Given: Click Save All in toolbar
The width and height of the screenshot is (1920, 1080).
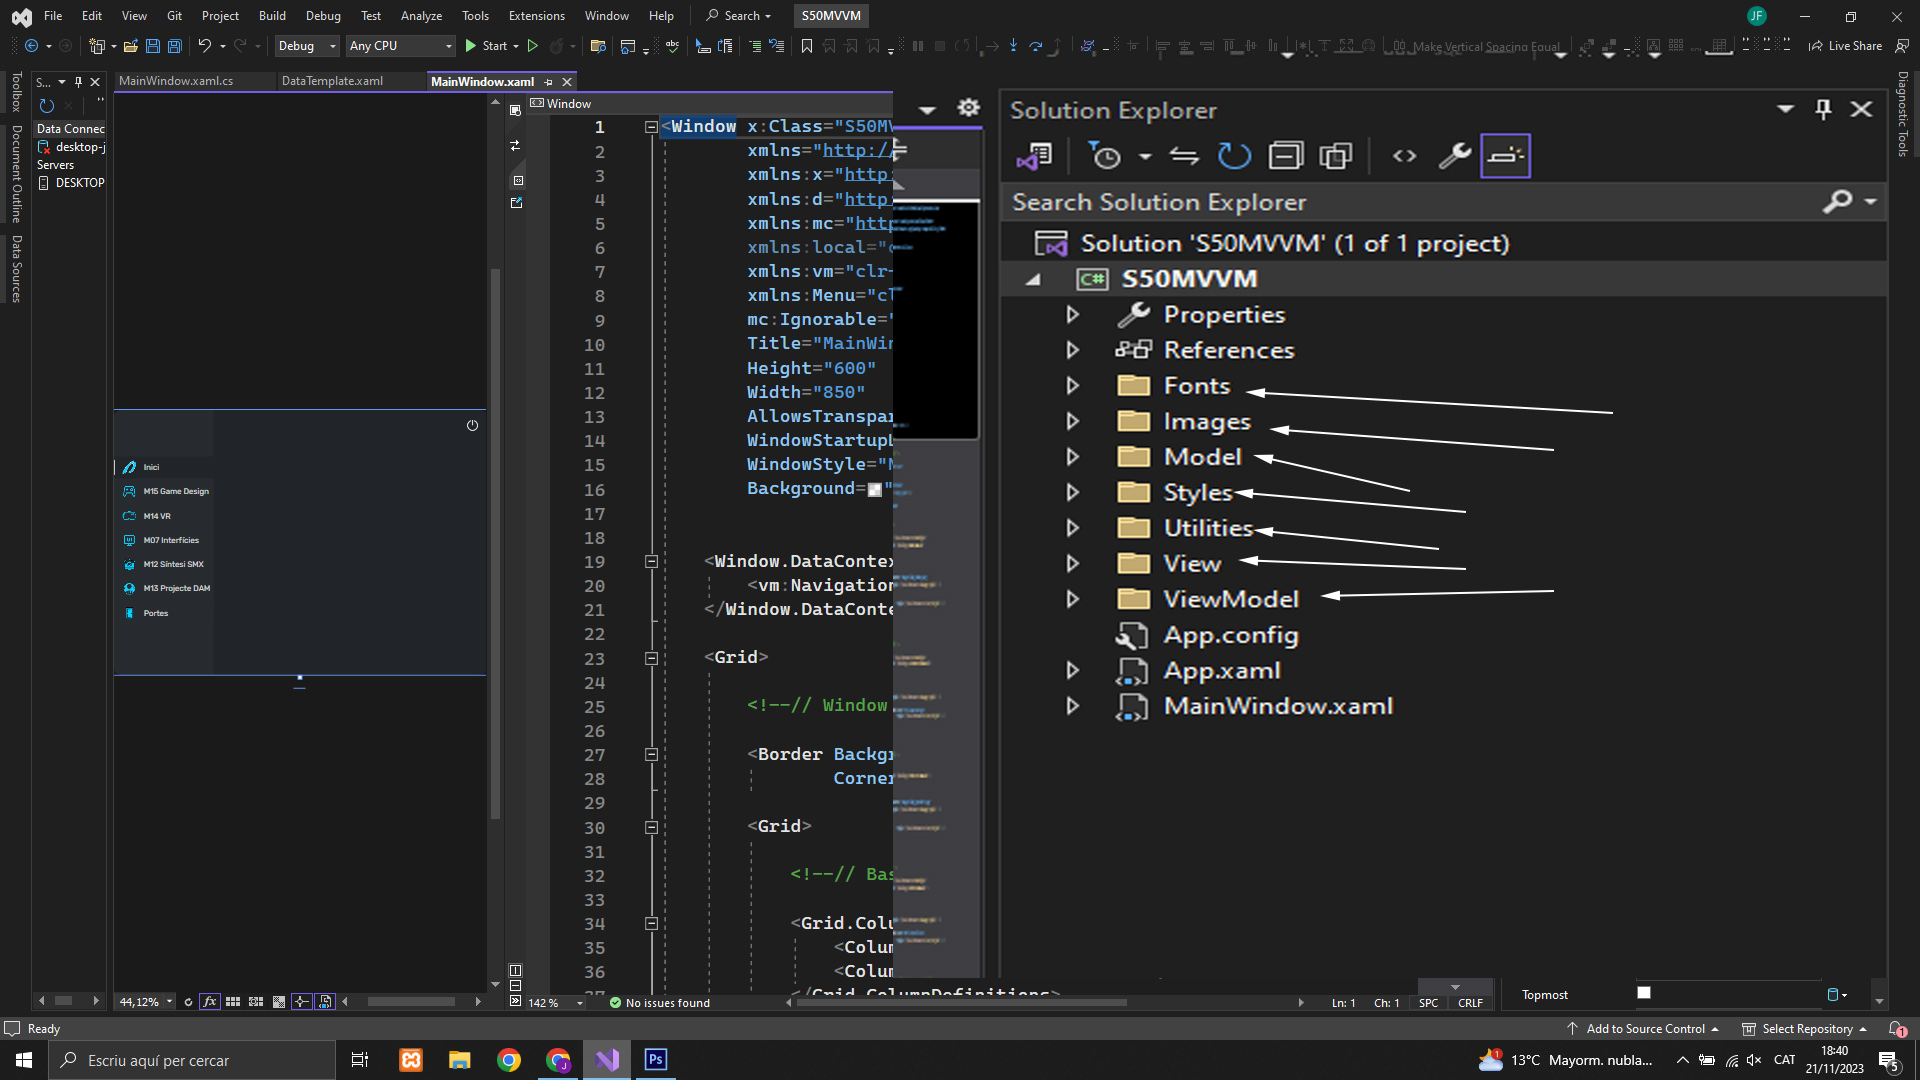Looking at the screenshot, I should [174, 46].
